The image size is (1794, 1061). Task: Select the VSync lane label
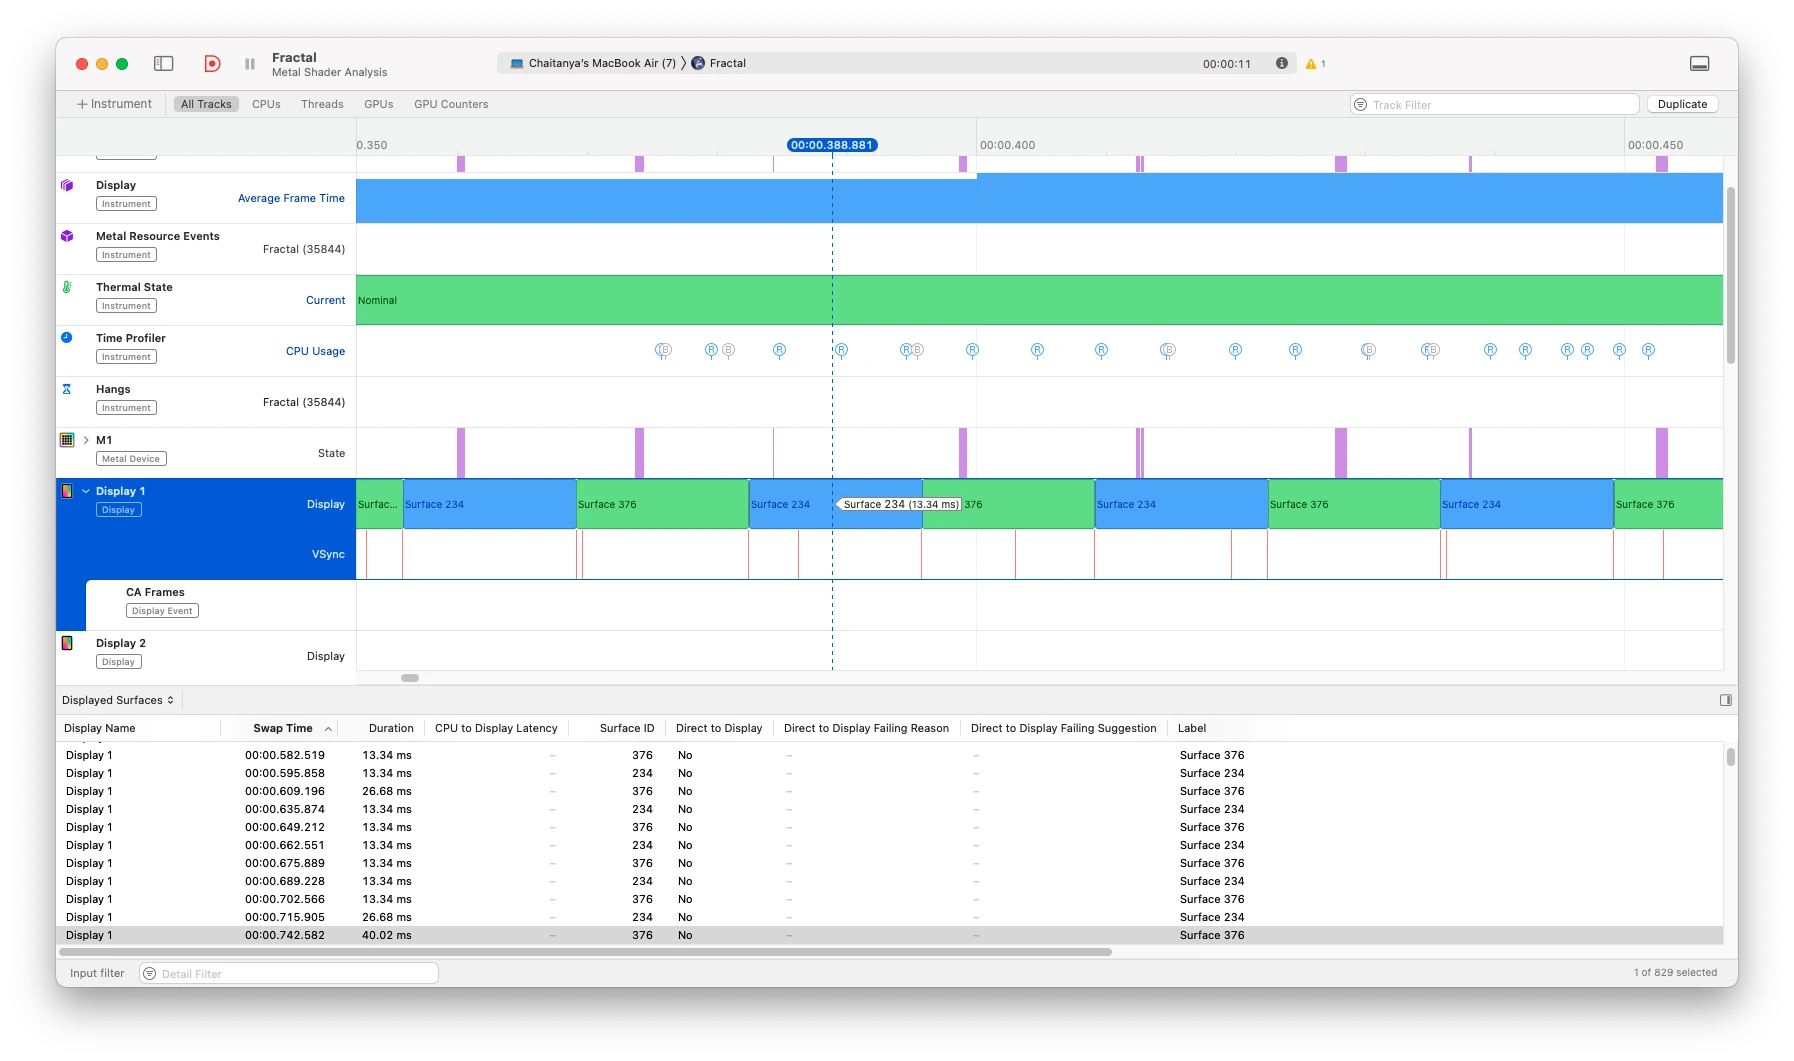pos(328,554)
